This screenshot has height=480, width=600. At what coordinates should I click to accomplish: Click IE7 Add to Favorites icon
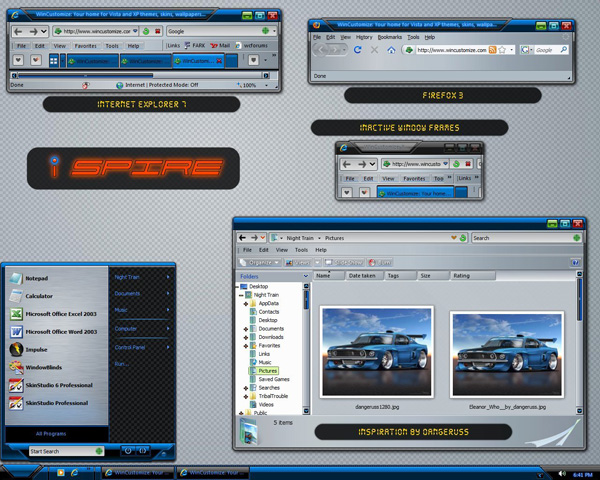(36, 60)
